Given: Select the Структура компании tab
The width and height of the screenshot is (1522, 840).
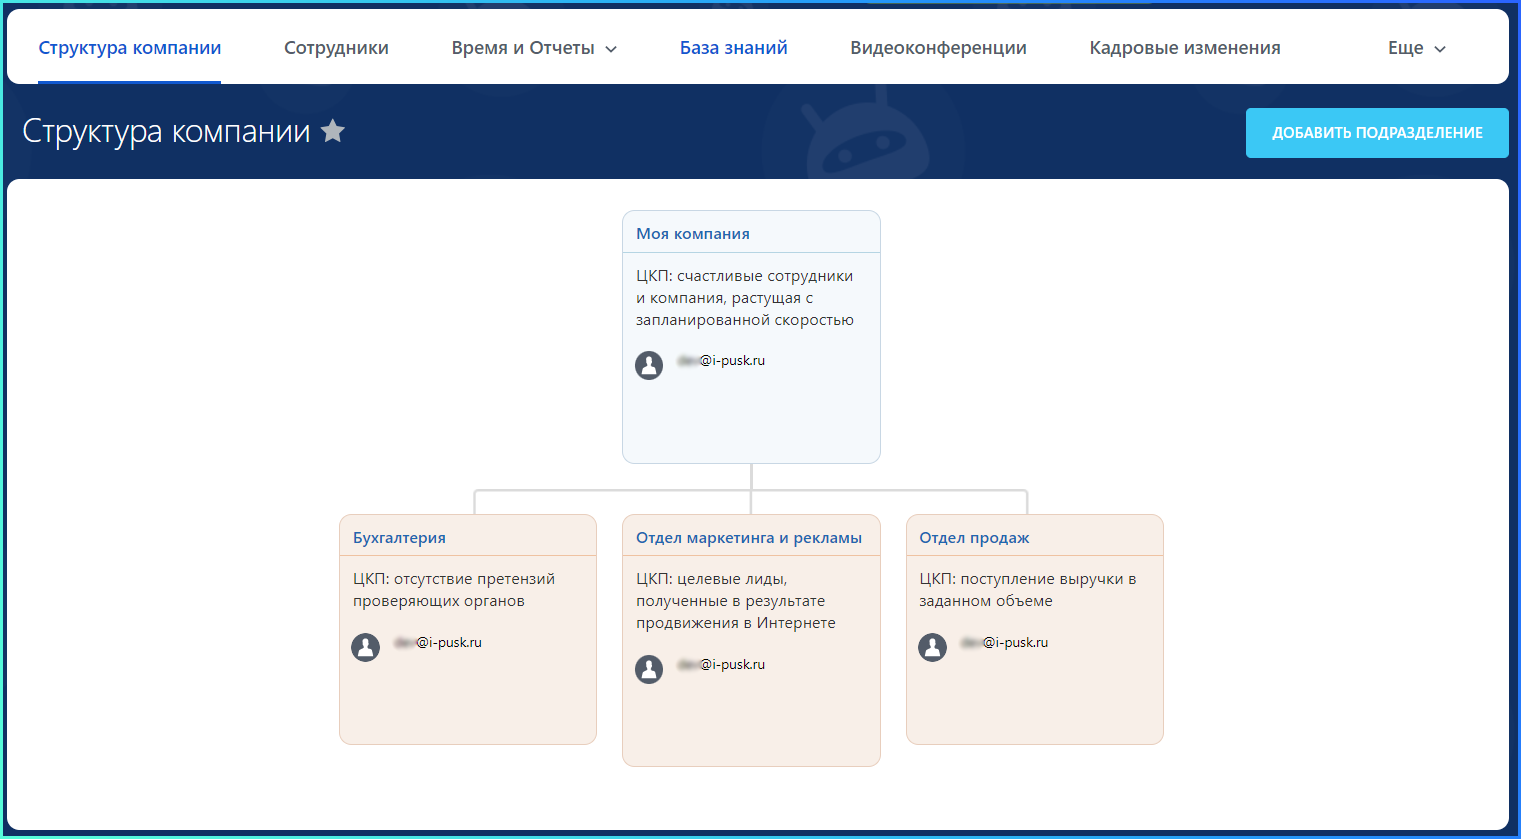Looking at the screenshot, I should pos(130,48).
